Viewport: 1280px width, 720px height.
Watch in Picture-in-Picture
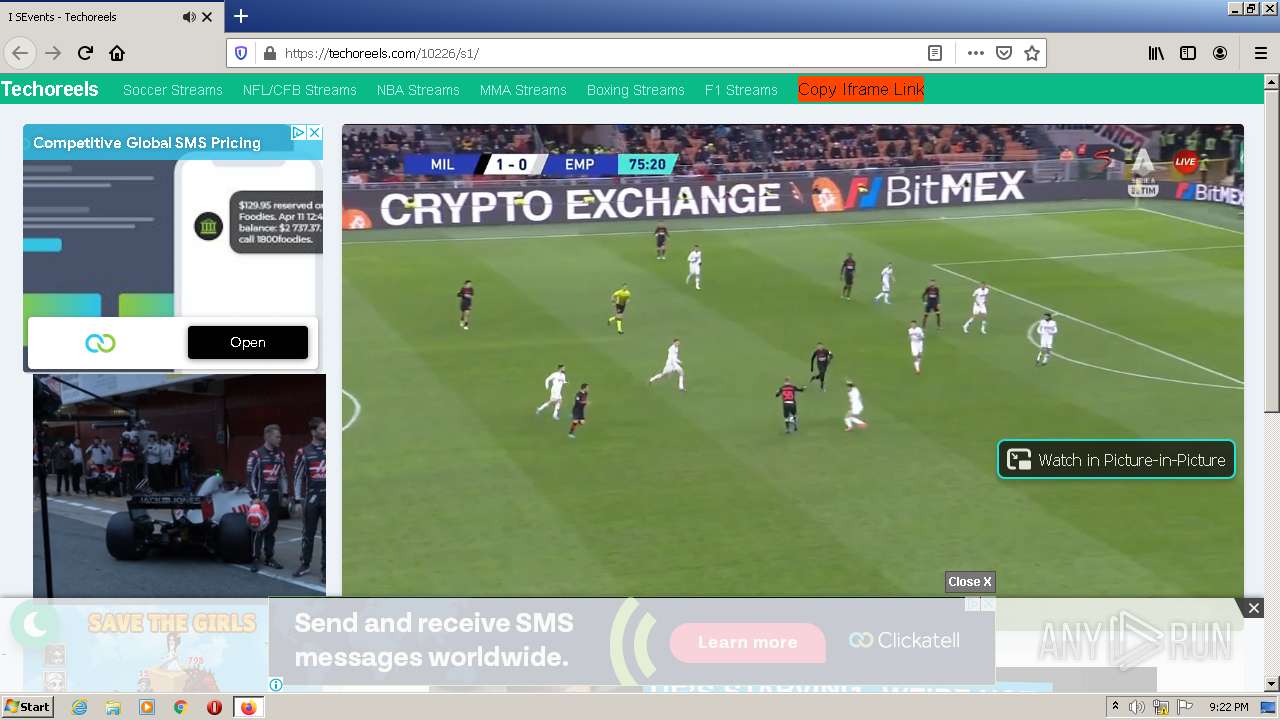coord(1116,460)
